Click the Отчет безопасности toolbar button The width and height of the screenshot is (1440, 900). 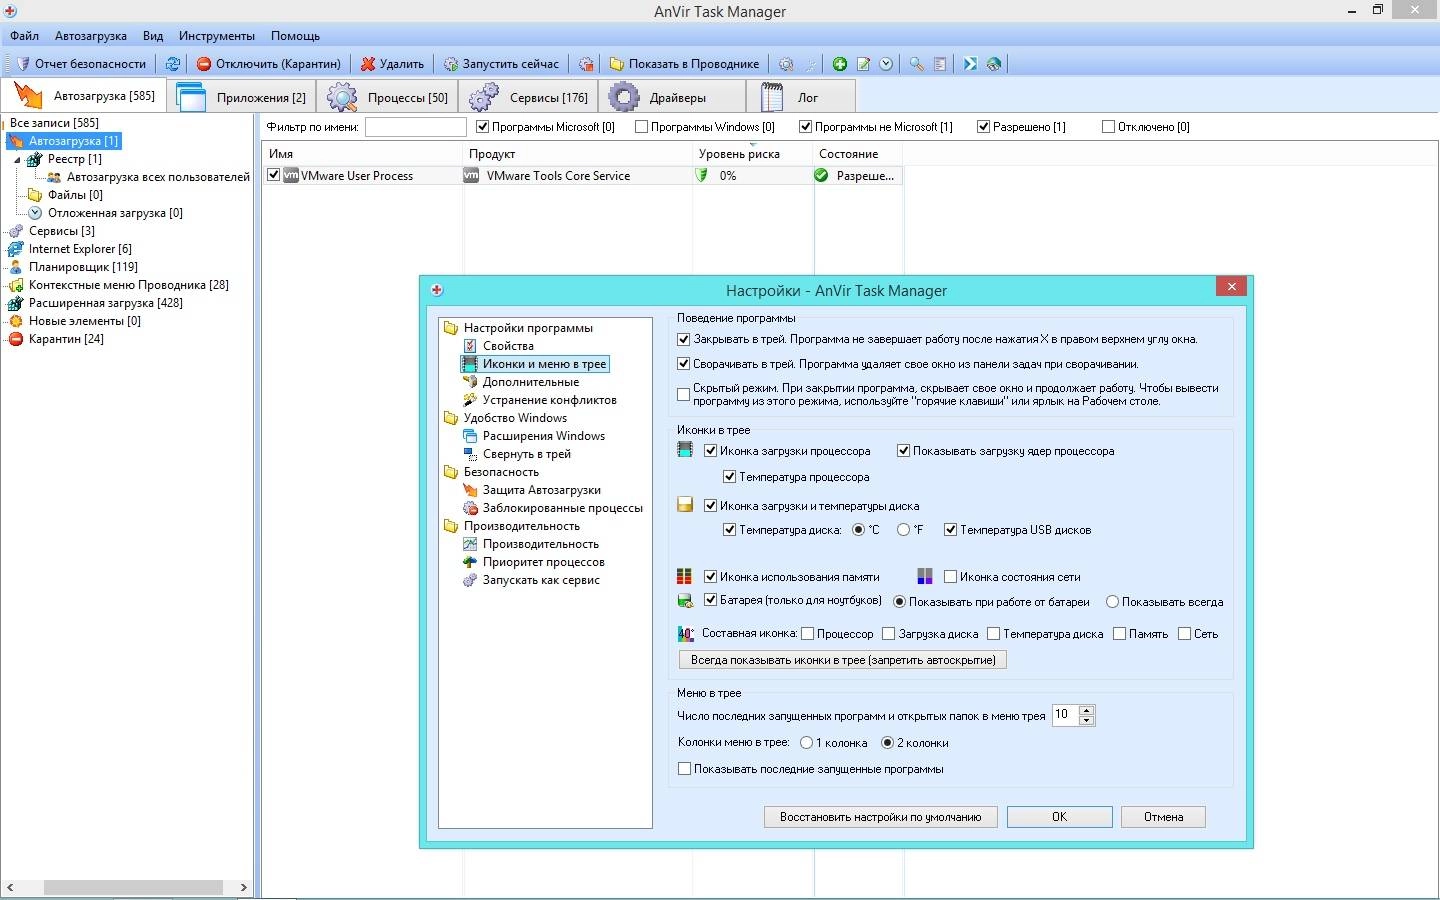point(81,64)
